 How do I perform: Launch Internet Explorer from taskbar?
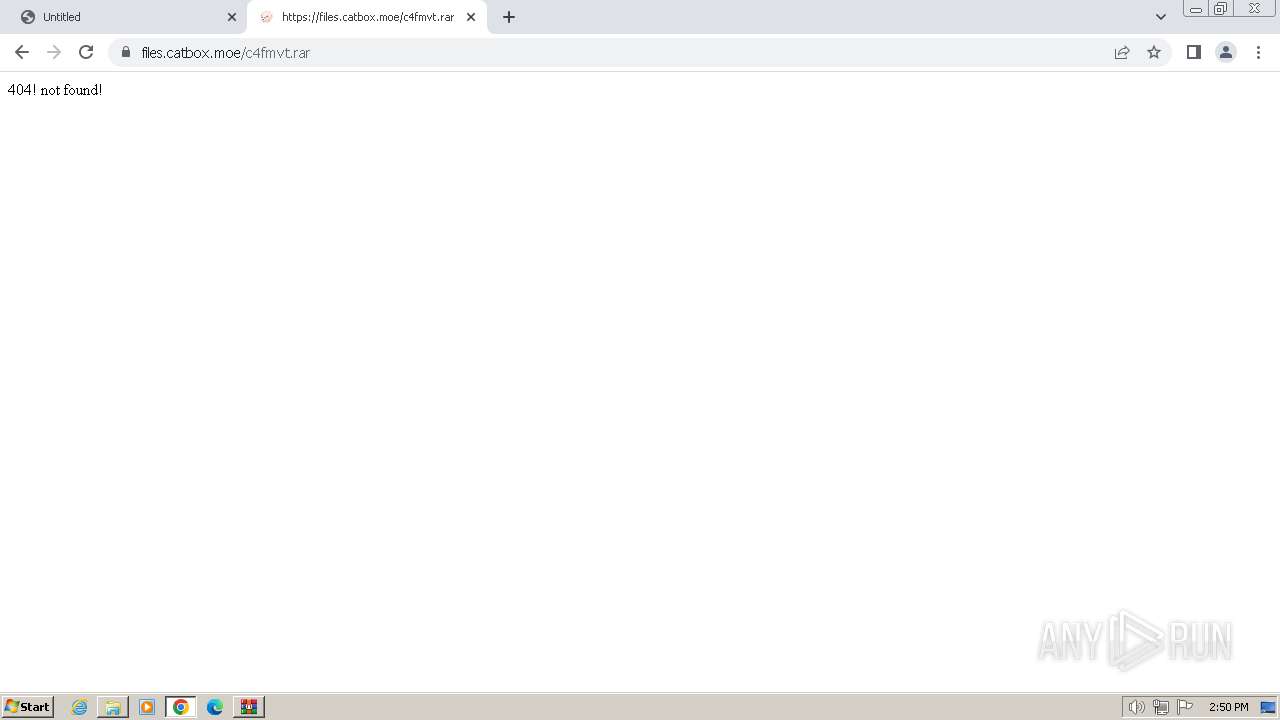tap(80, 707)
